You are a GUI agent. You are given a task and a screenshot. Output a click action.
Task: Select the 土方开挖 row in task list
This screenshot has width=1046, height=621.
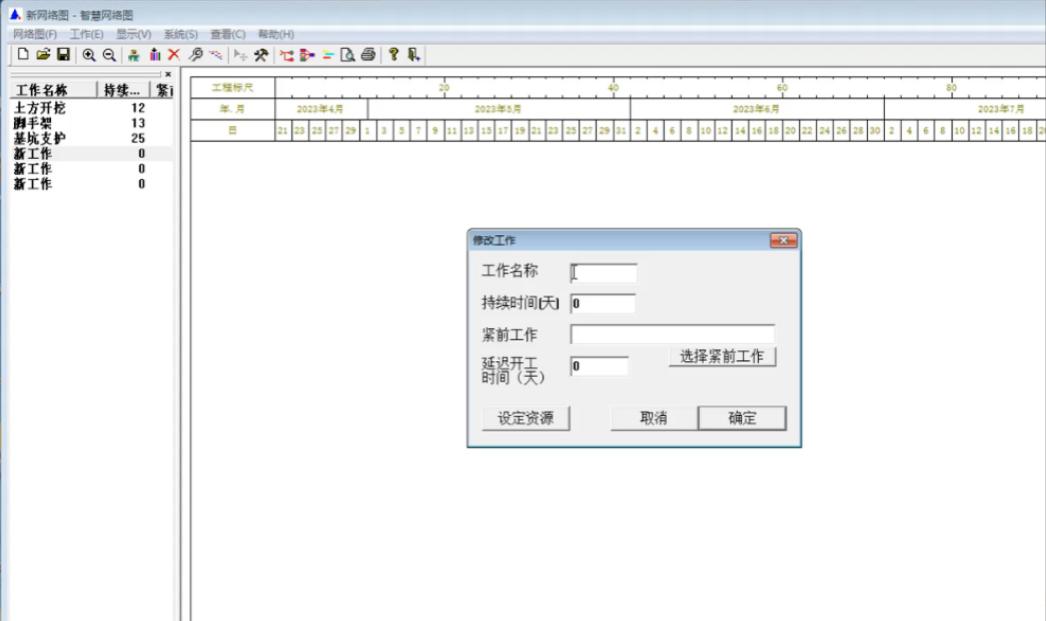(x=91, y=107)
